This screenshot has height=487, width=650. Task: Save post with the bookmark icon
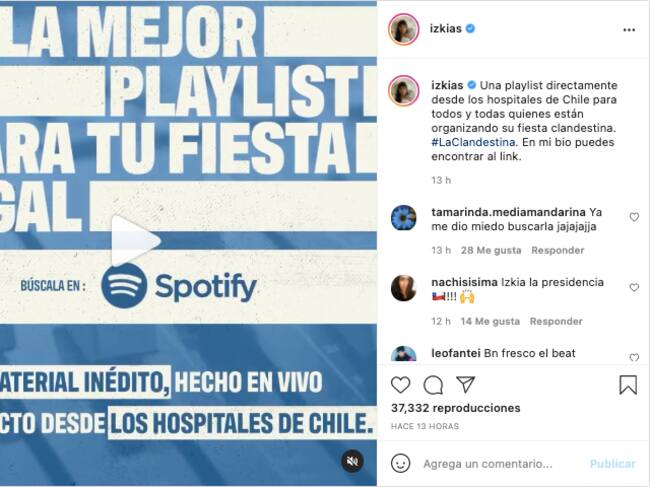coord(628,385)
